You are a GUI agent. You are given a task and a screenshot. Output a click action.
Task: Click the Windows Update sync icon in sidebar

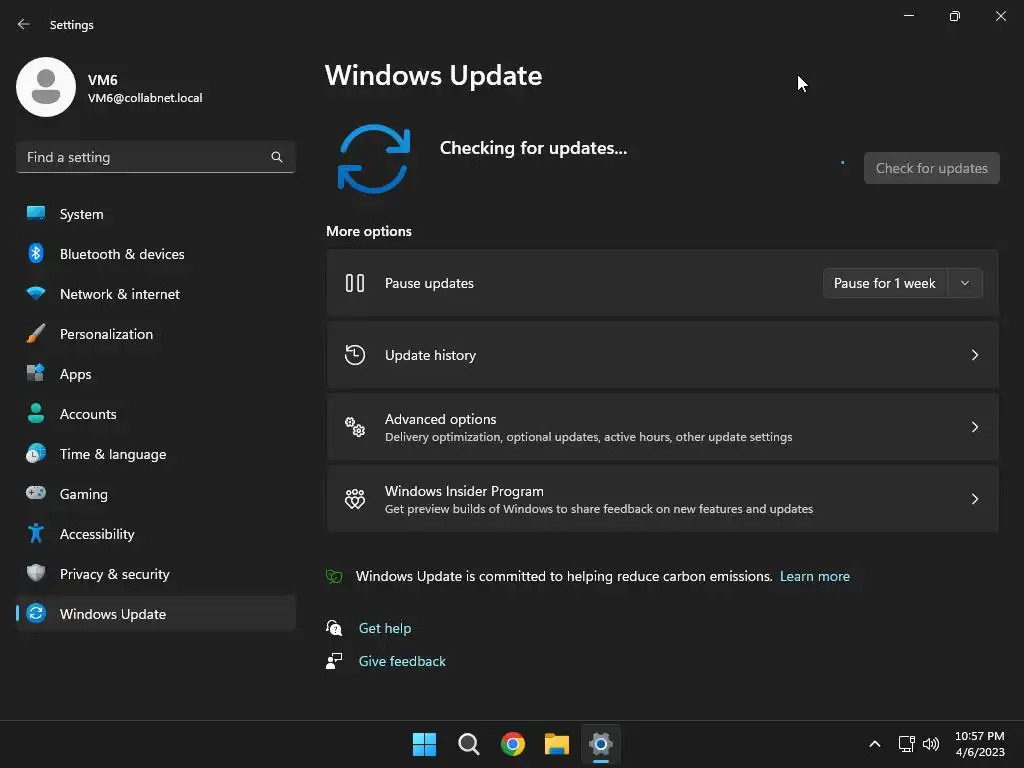click(36, 613)
